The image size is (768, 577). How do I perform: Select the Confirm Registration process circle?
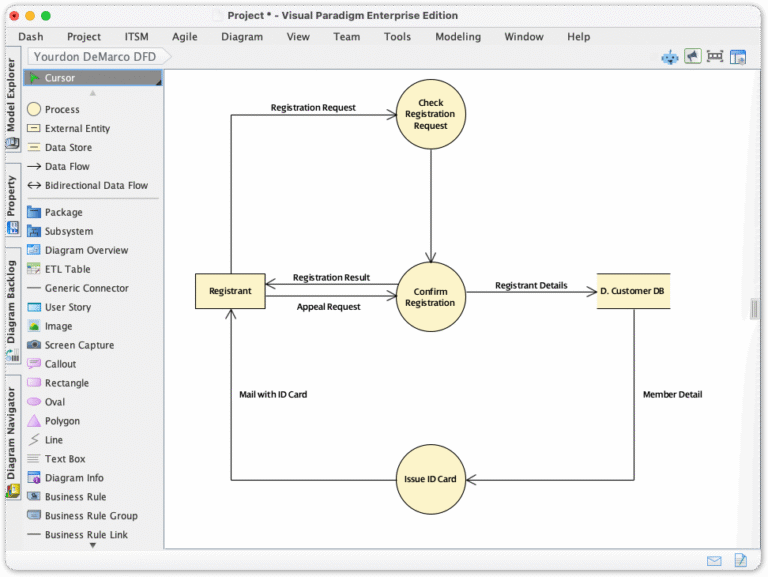click(431, 297)
